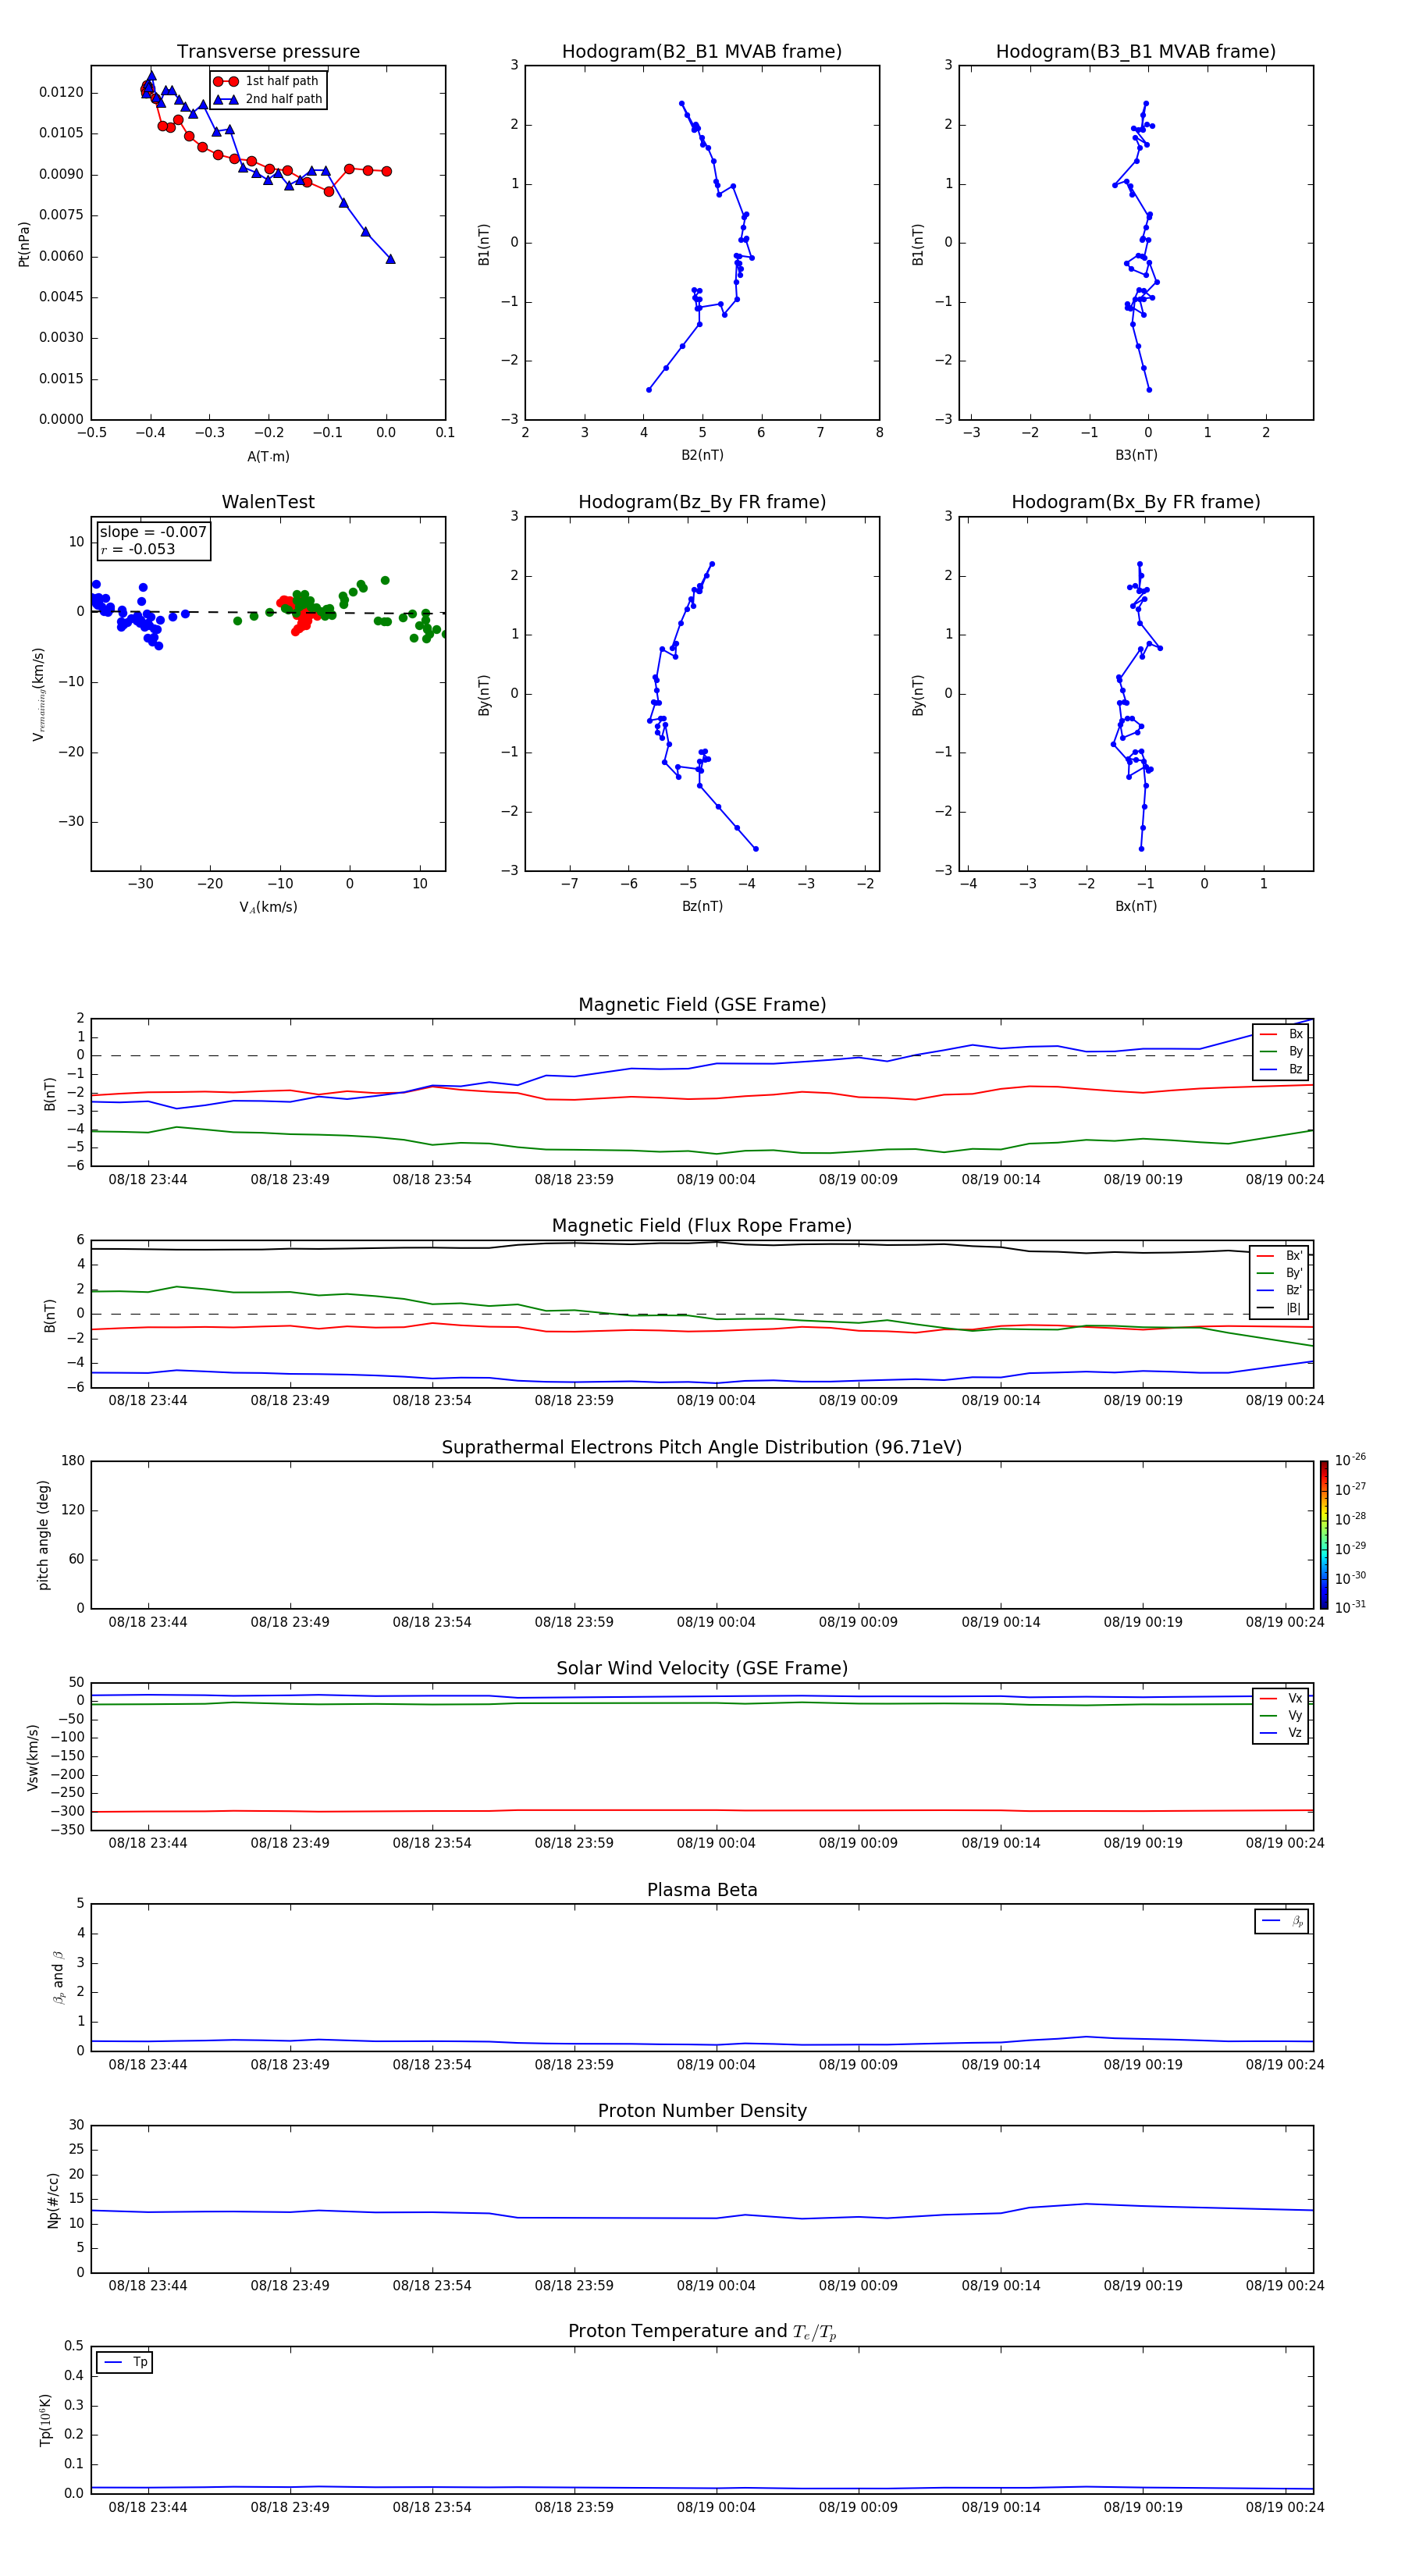Click the "Plasma Beta" plot title
The height and width of the screenshot is (2576, 1405).
[x=702, y=1891]
